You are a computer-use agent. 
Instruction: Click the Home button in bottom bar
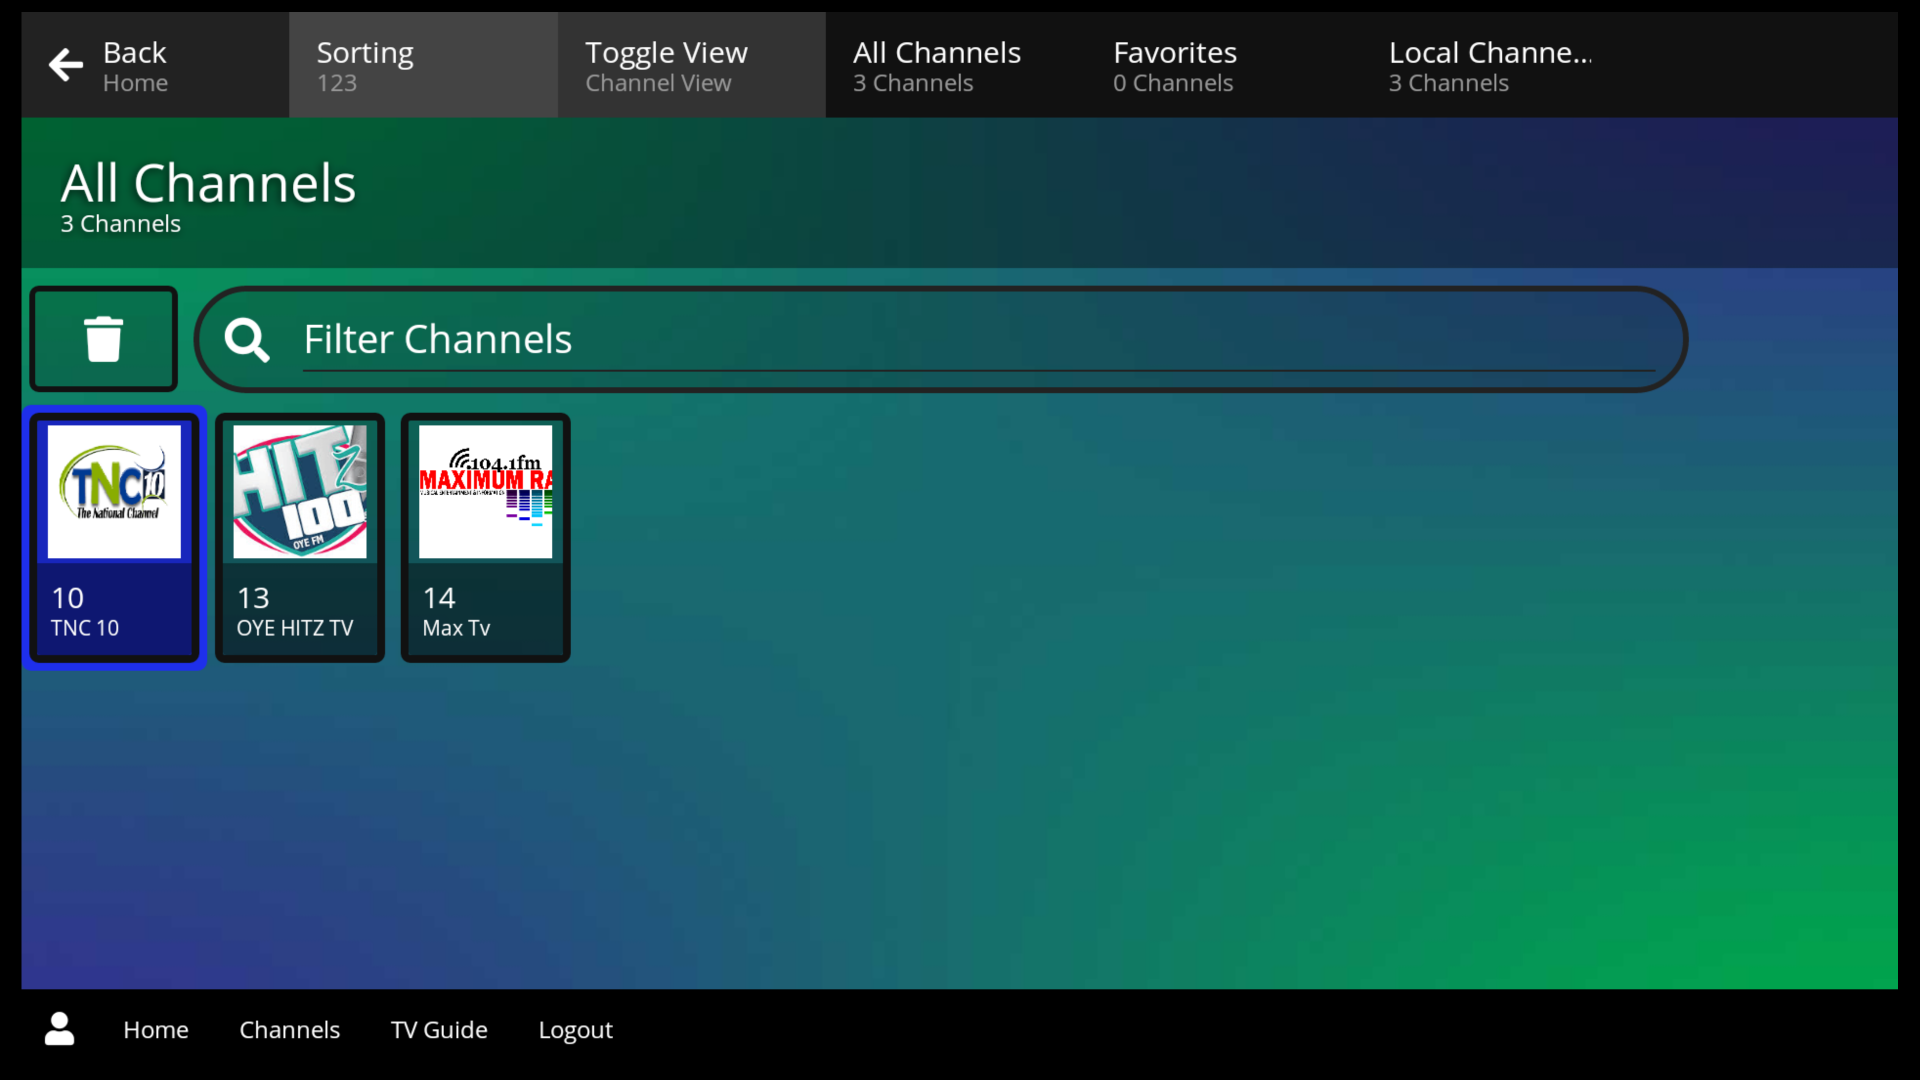click(x=155, y=1029)
